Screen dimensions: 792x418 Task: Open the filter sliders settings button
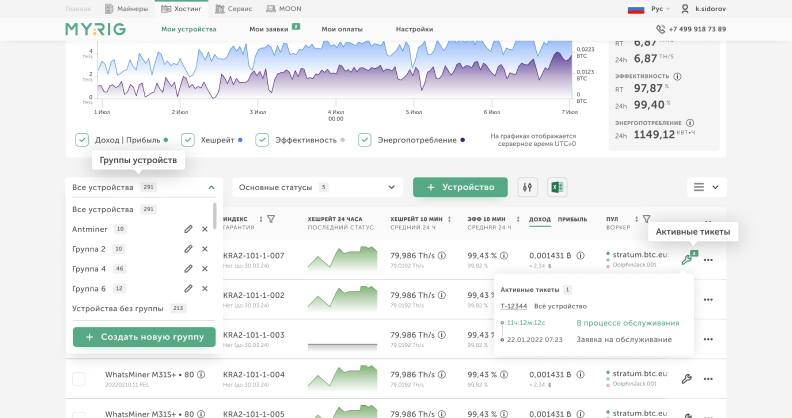pyautogui.click(x=528, y=187)
